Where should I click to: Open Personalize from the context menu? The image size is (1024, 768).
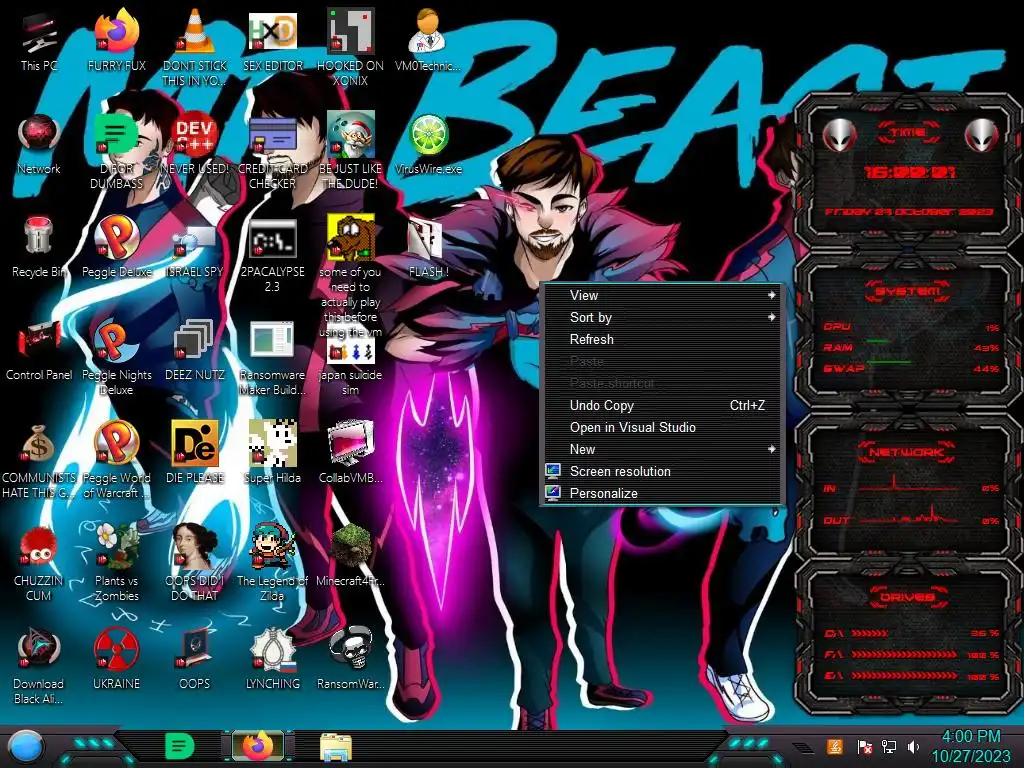tap(662, 494)
